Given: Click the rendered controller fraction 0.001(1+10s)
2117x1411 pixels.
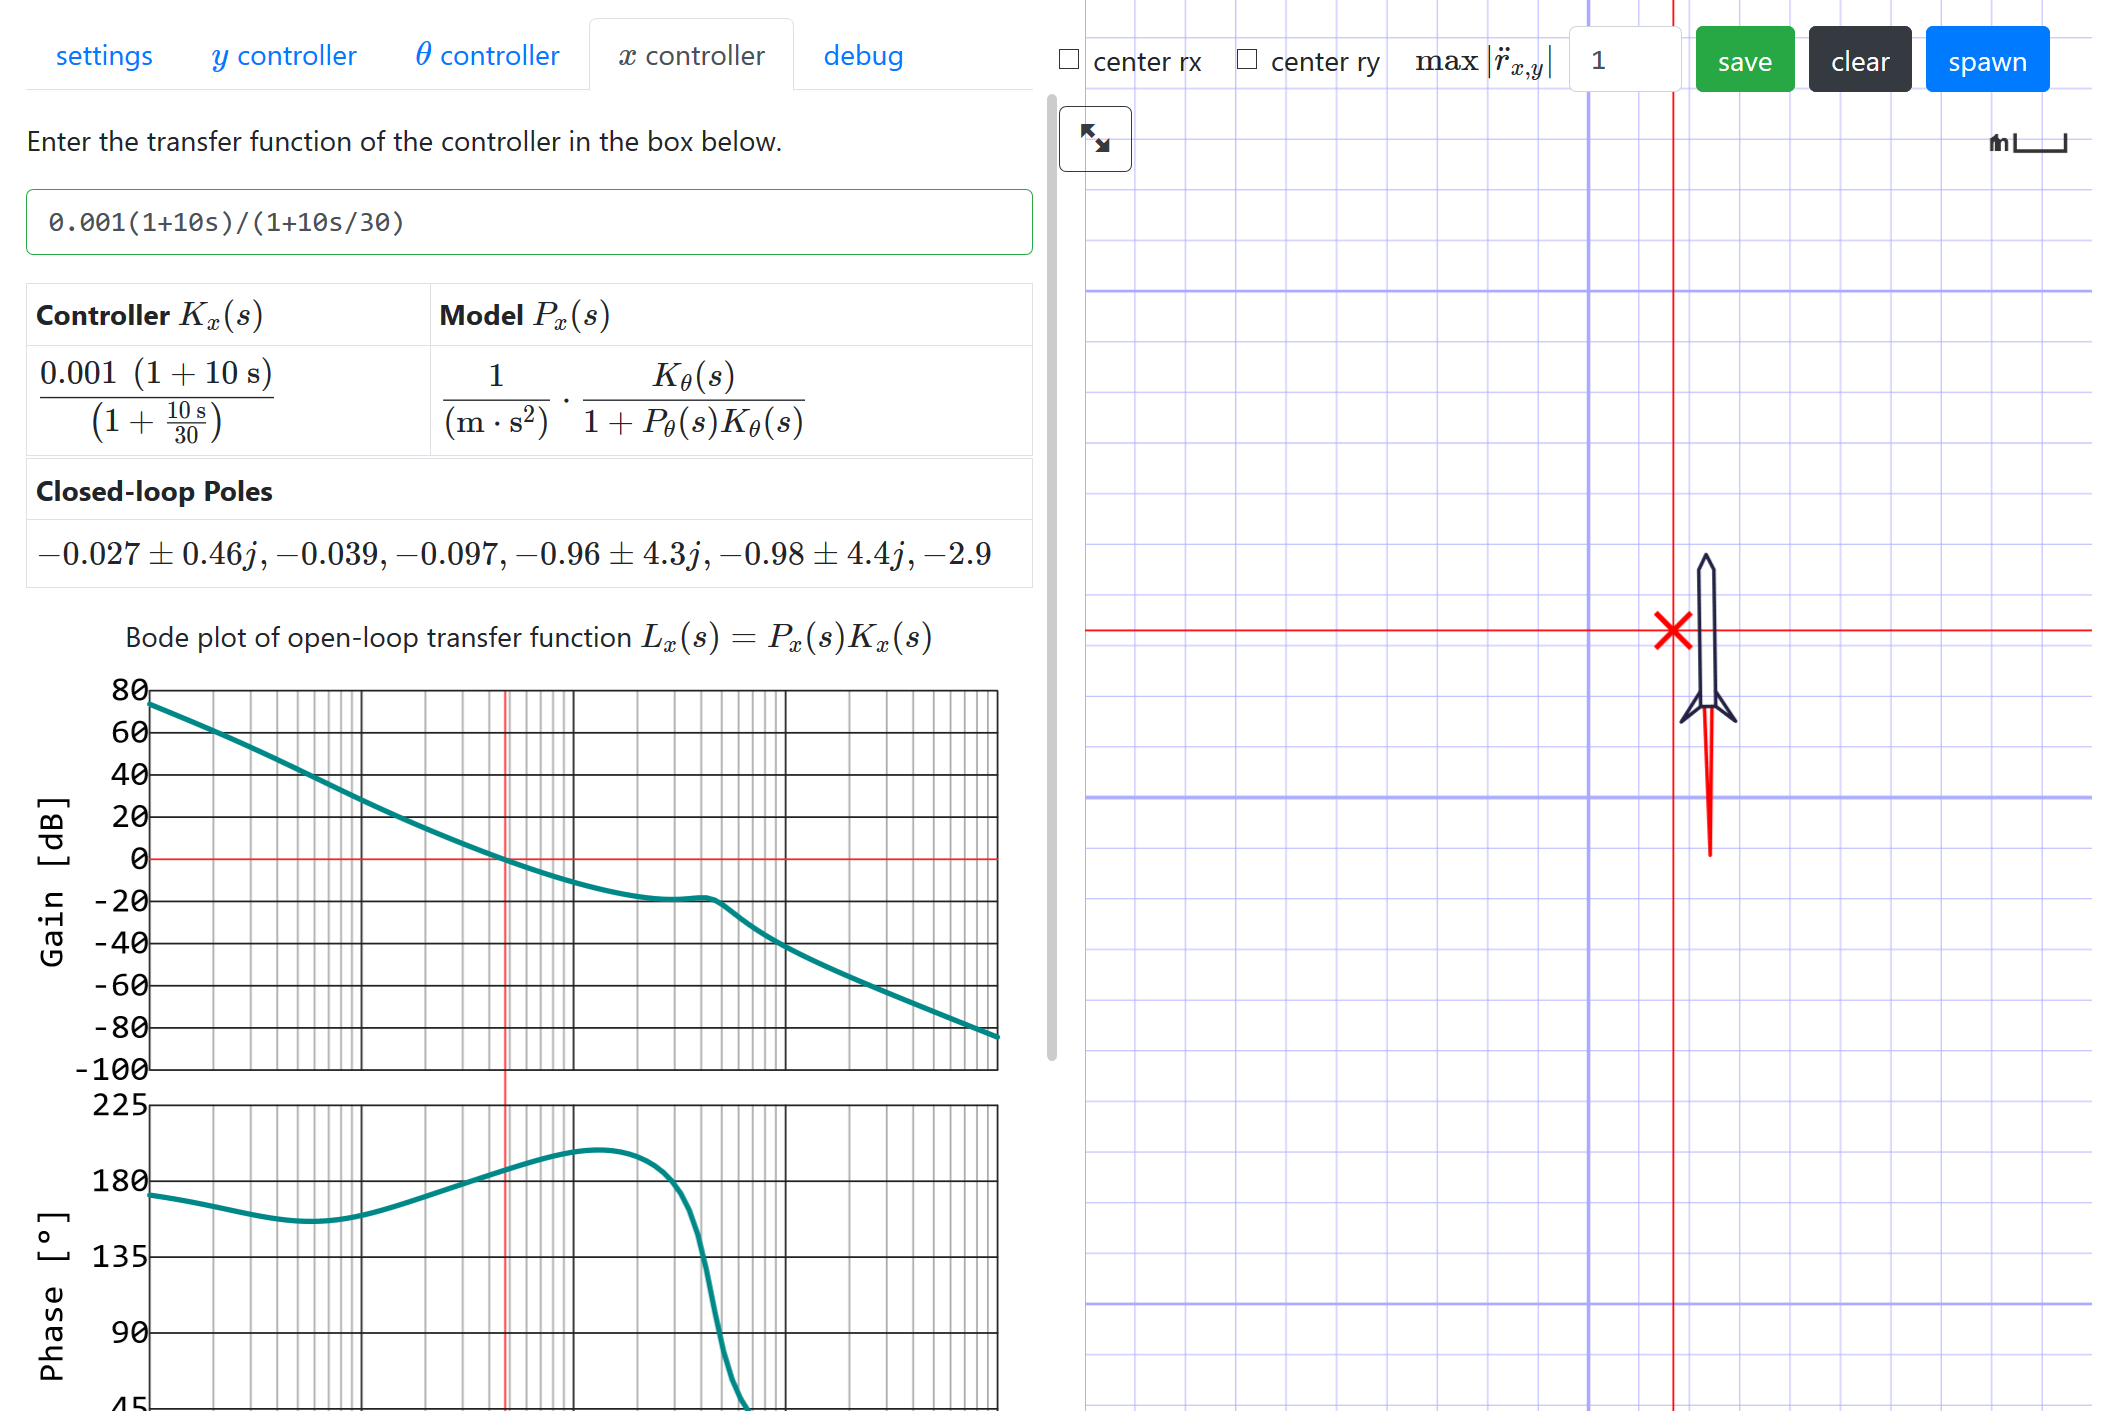Looking at the screenshot, I should [156, 400].
